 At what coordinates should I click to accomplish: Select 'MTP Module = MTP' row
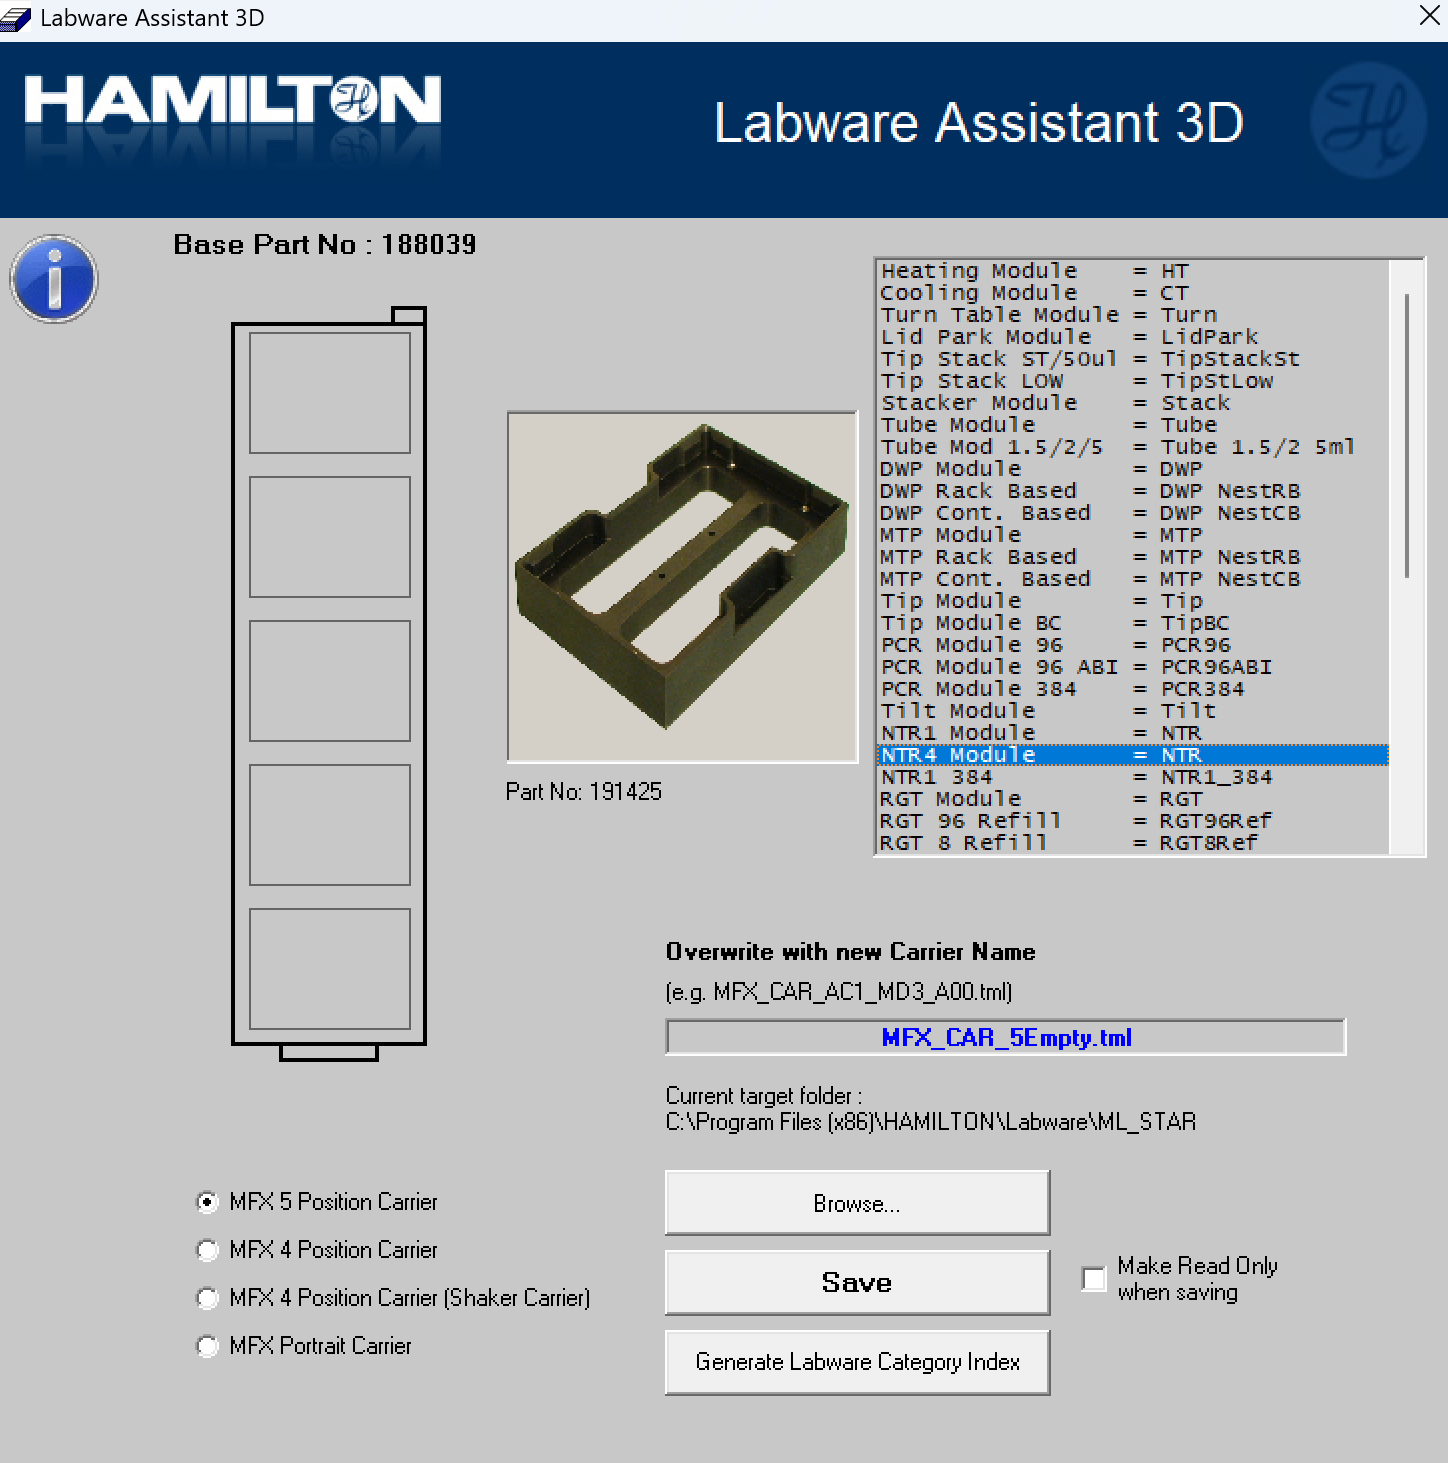[1133, 535]
